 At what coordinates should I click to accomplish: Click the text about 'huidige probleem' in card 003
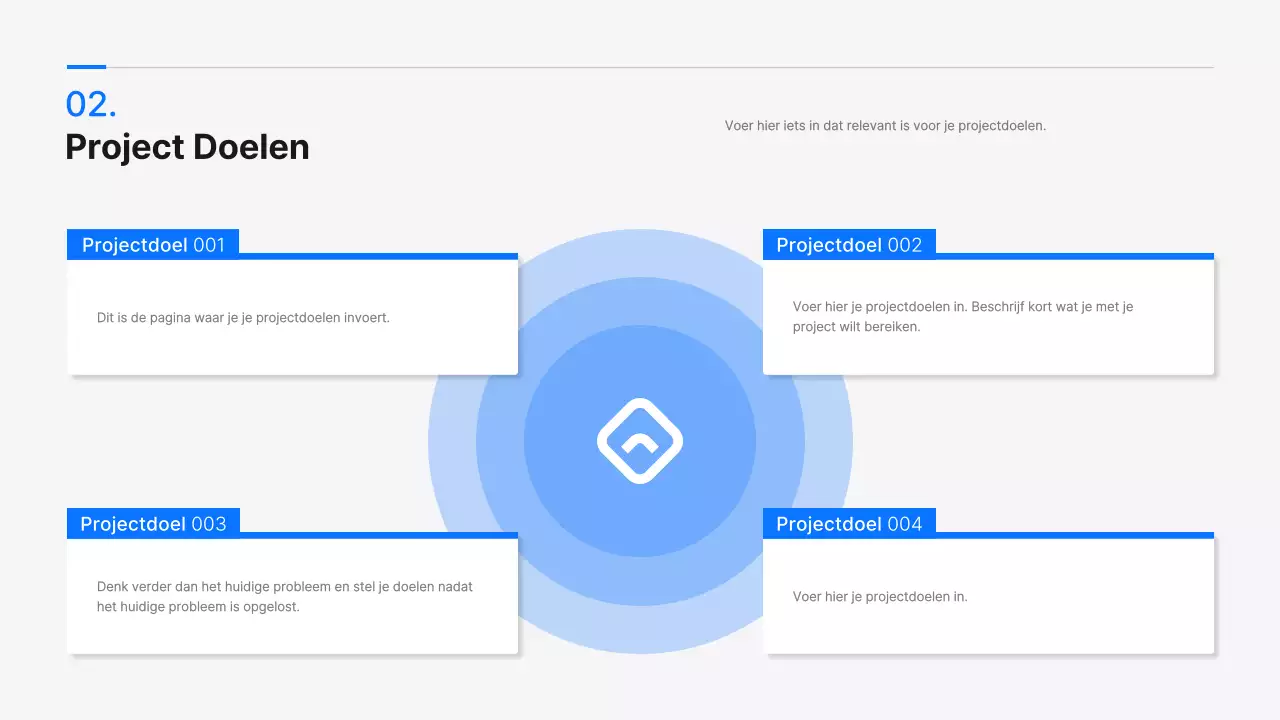284,596
